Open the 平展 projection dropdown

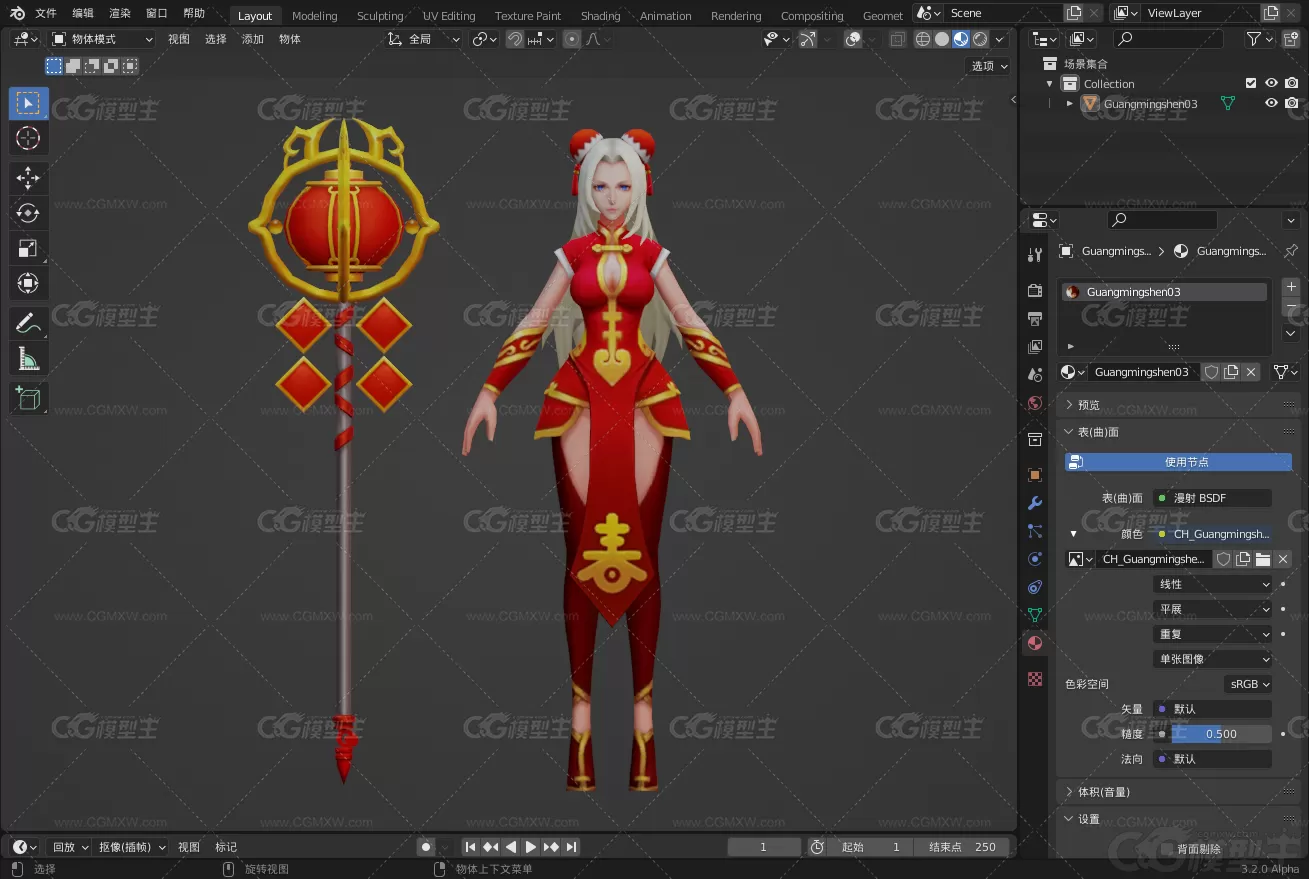(1213, 609)
